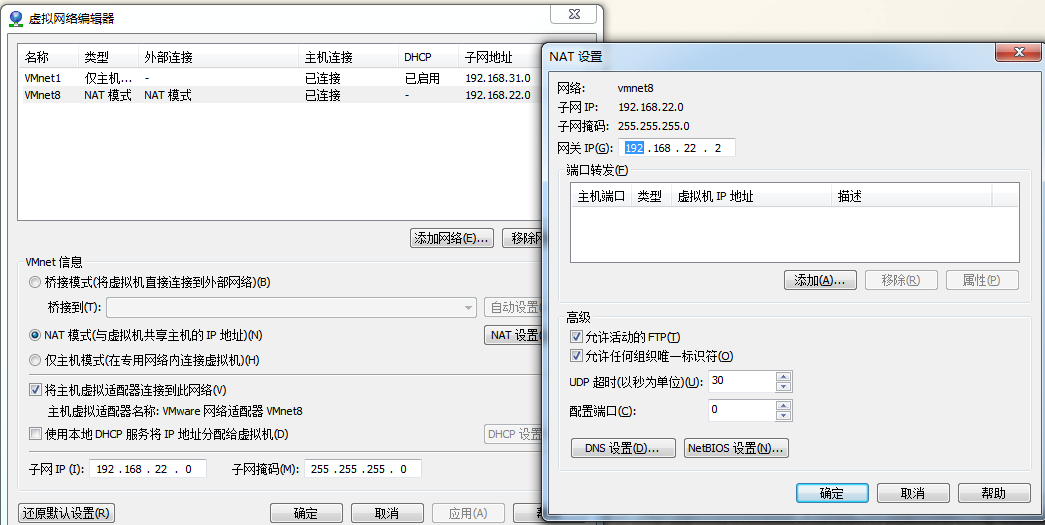Increase 配置端口 value with up arrow

[784, 406]
